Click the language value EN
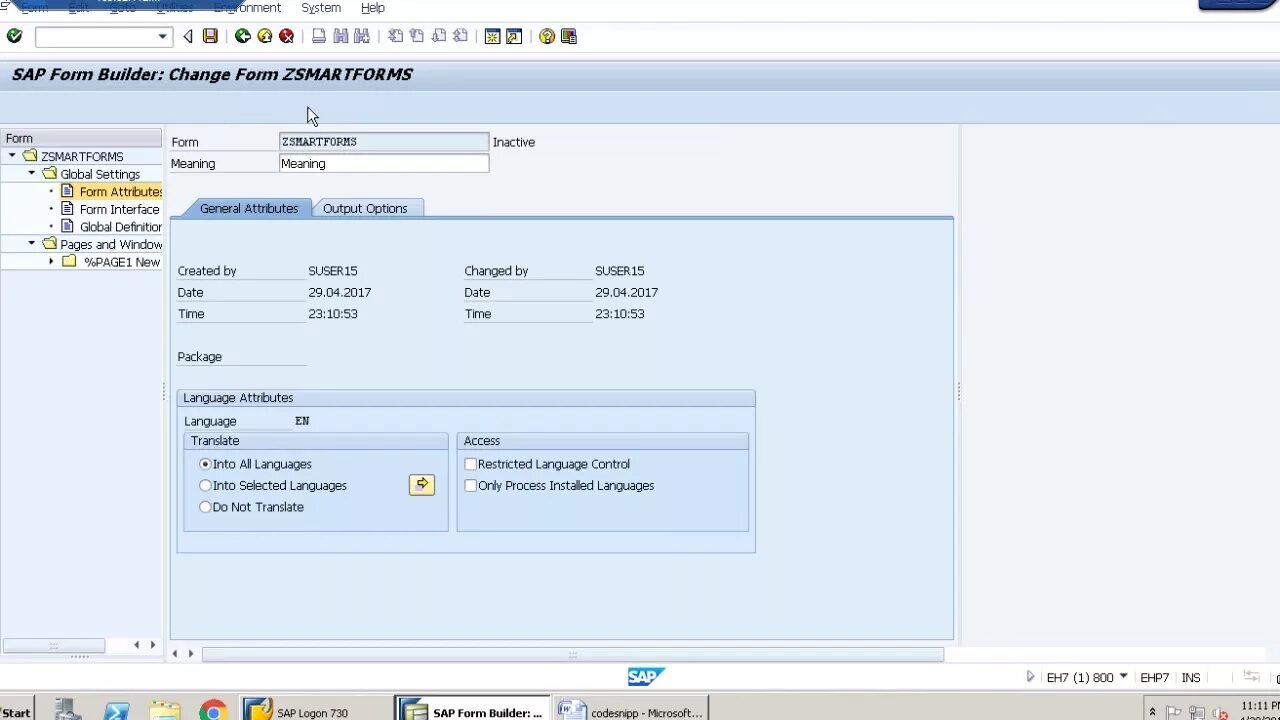Image resolution: width=1280 pixels, height=720 pixels. click(x=302, y=421)
